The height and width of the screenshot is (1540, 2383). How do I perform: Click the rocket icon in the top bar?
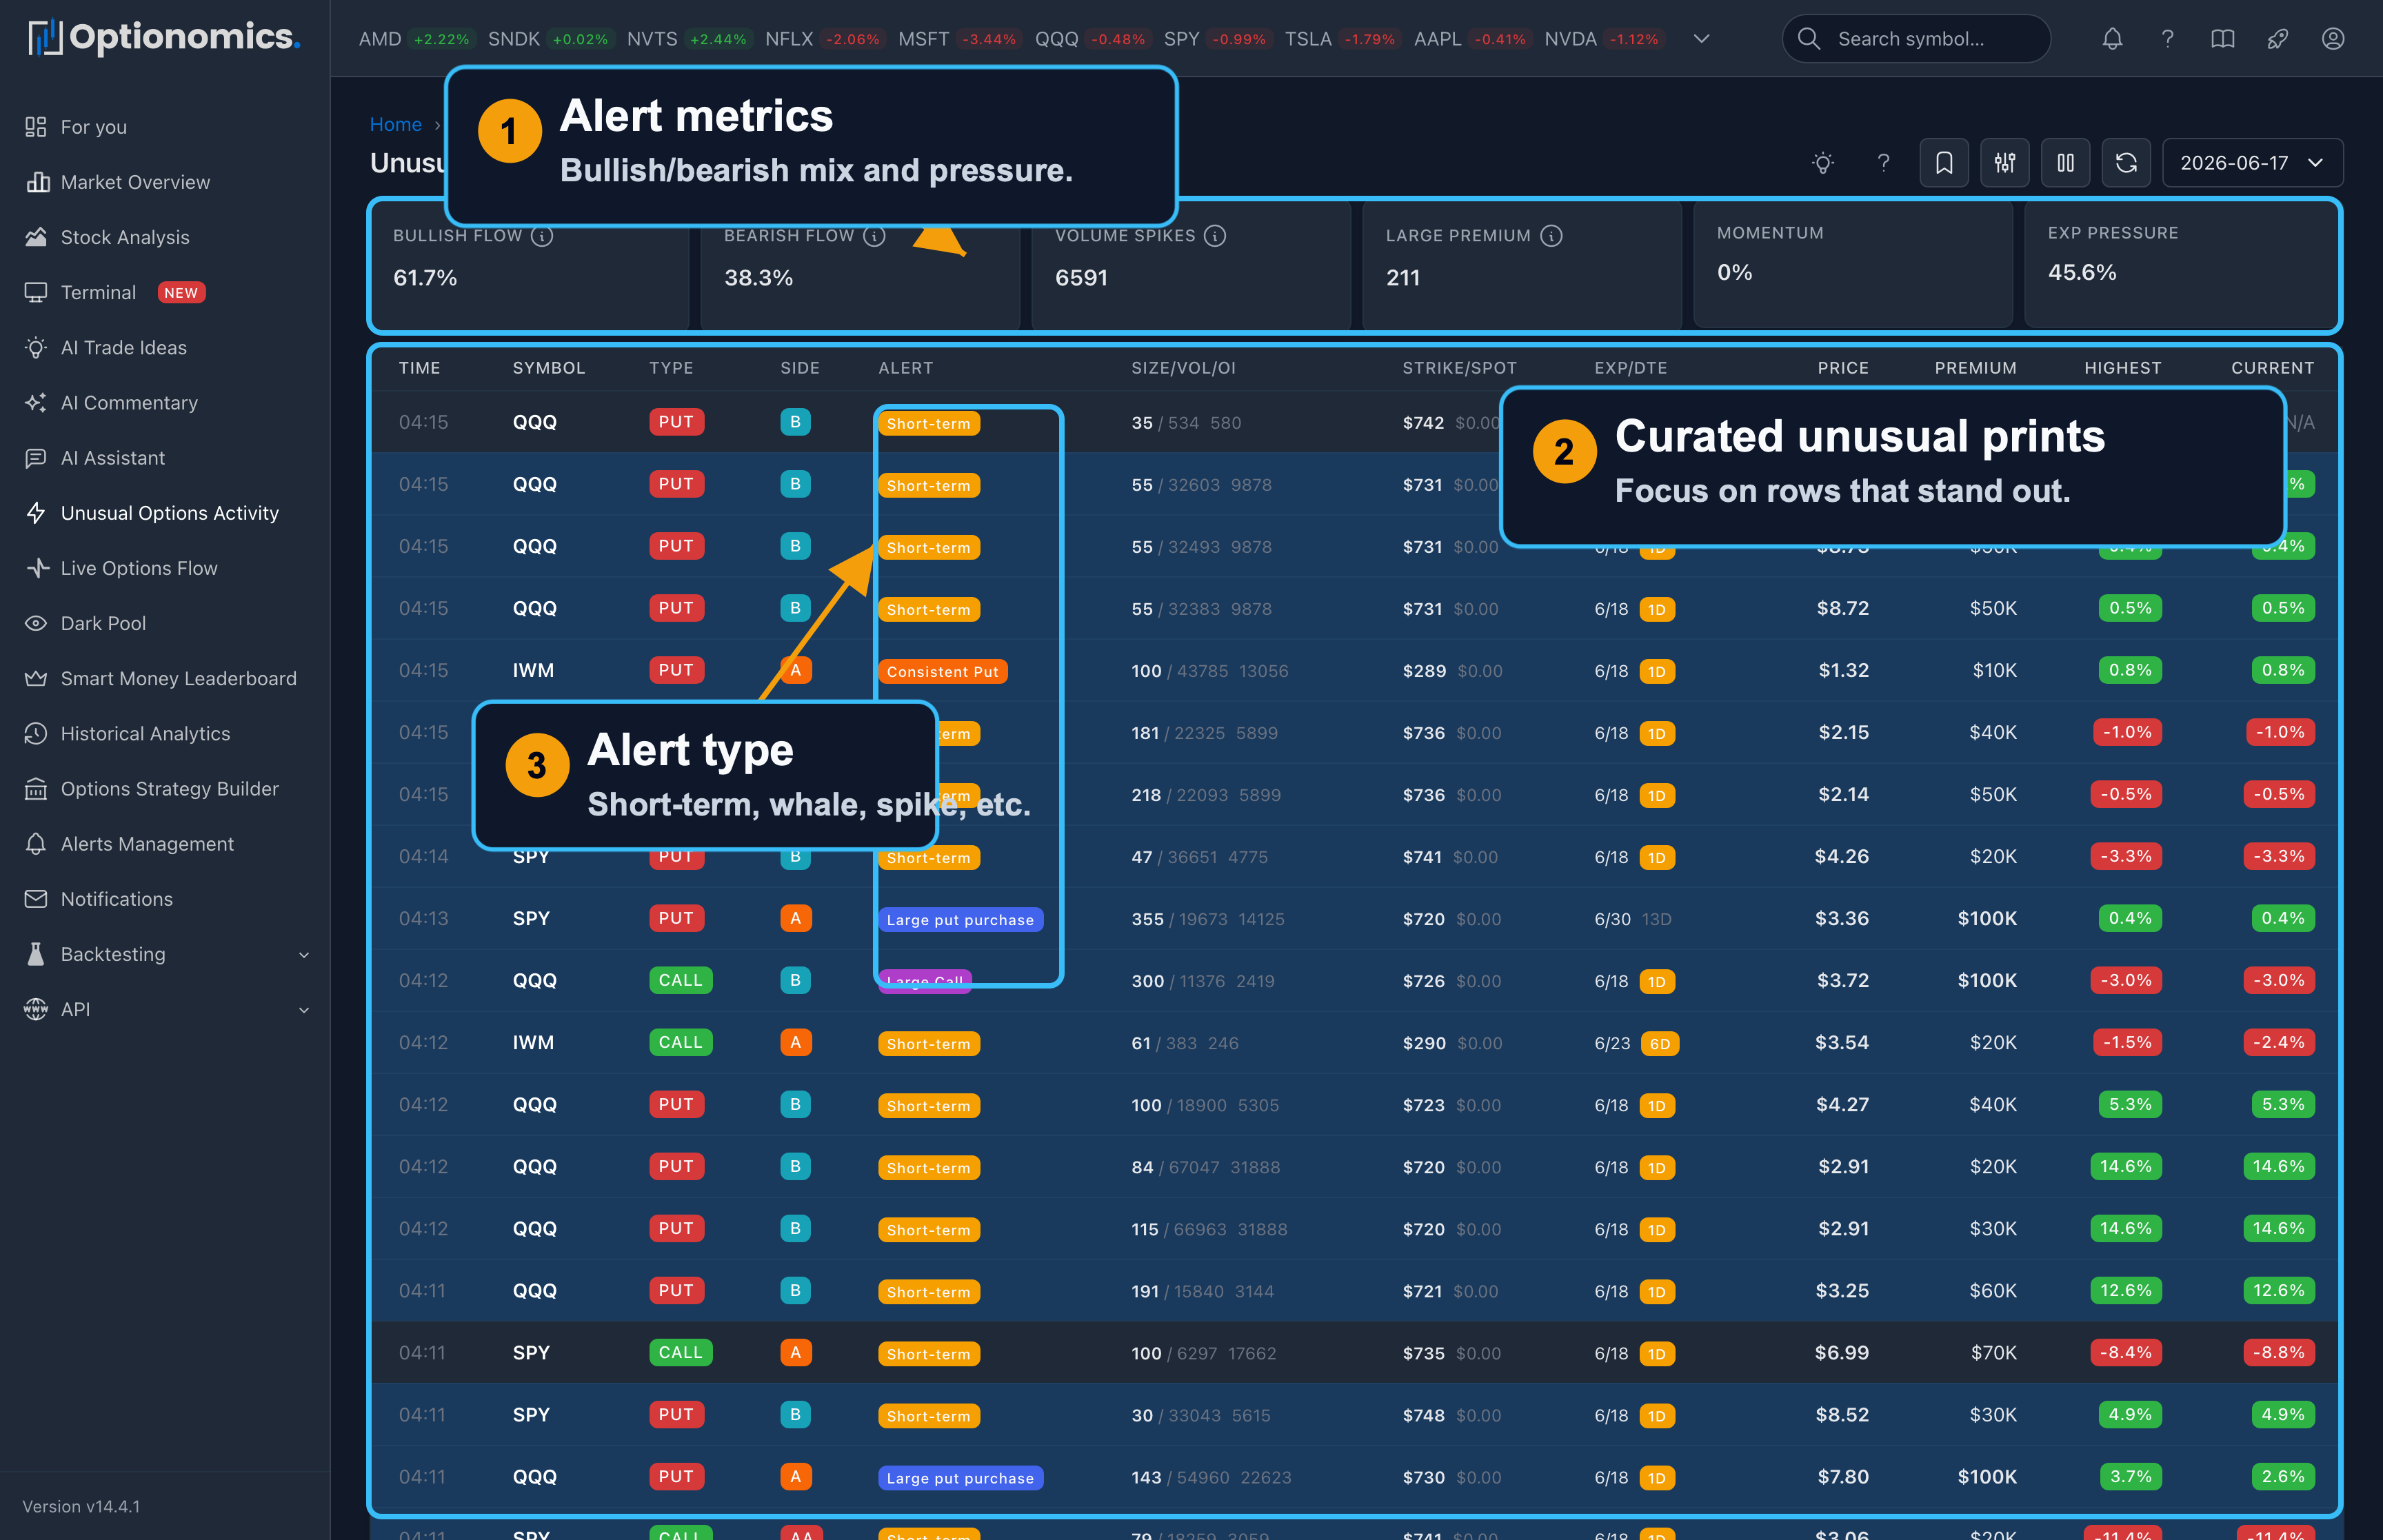coord(2277,39)
